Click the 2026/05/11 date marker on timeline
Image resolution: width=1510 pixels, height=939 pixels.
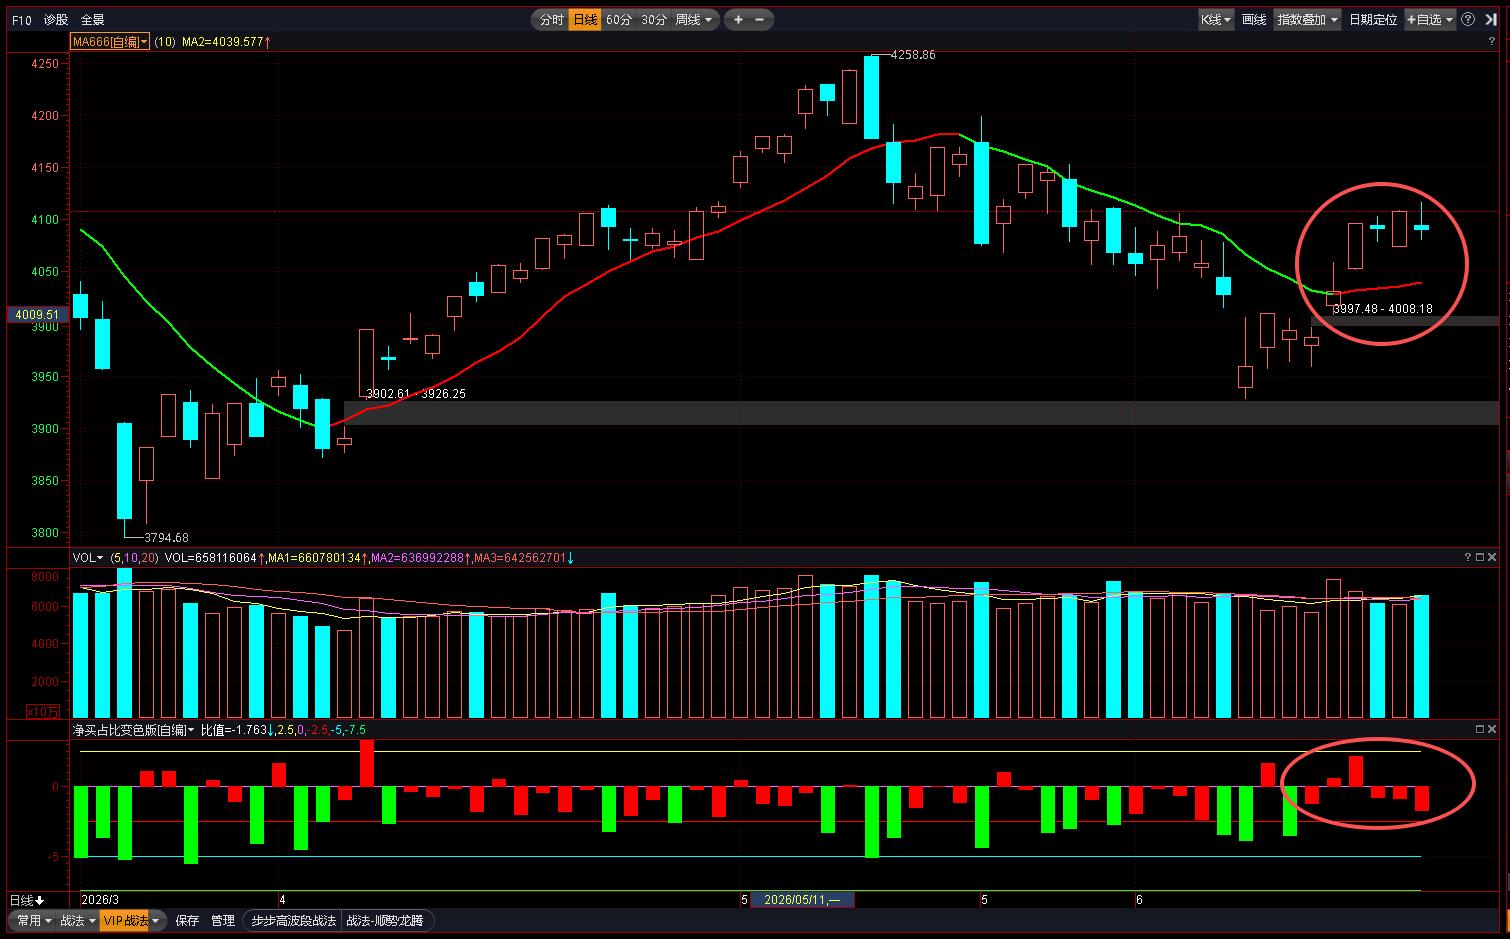[802, 900]
